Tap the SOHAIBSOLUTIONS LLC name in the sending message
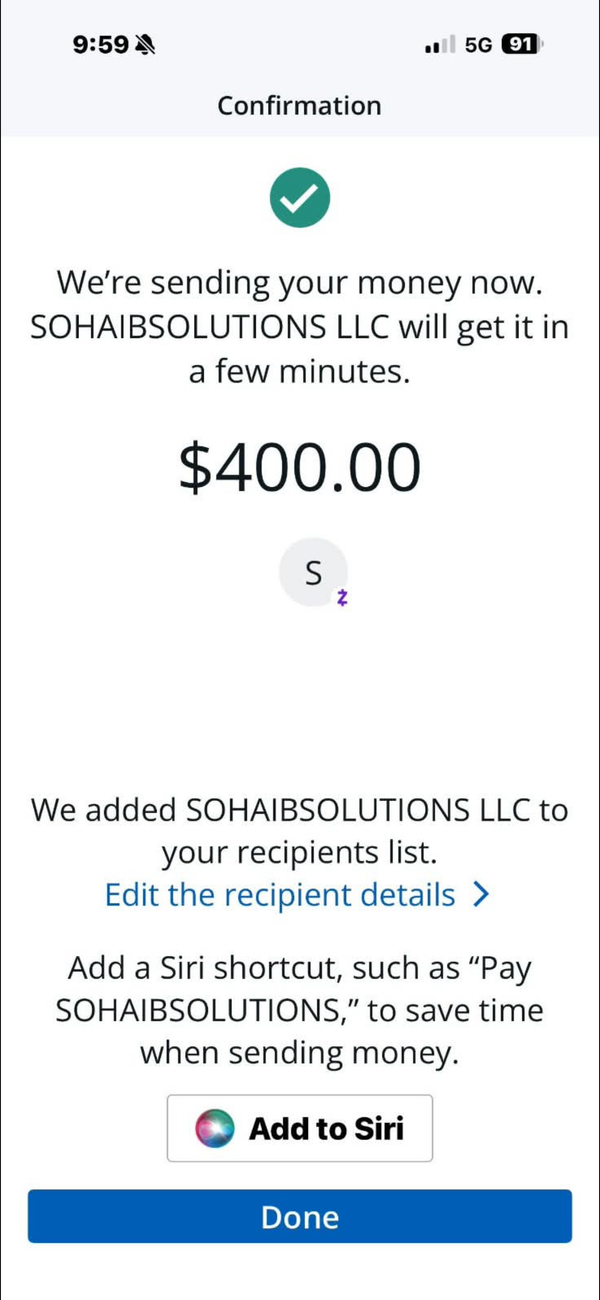 click(x=212, y=328)
